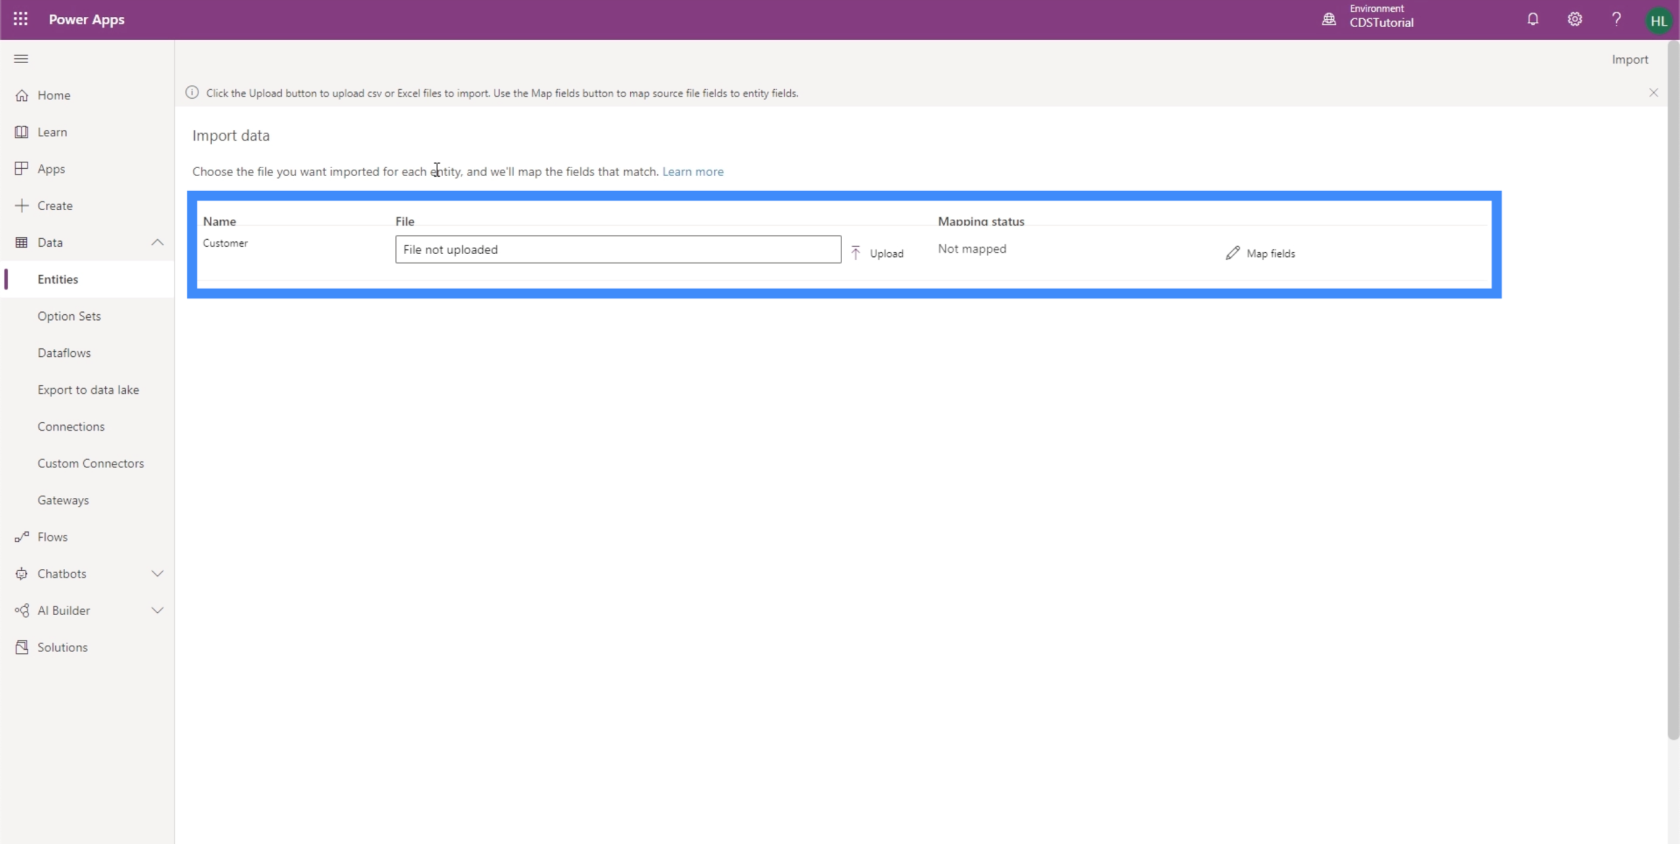The width and height of the screenshot is (1680, 844).
Task: Select Entities in the sidebar
Action: click(x=58, y=280)
